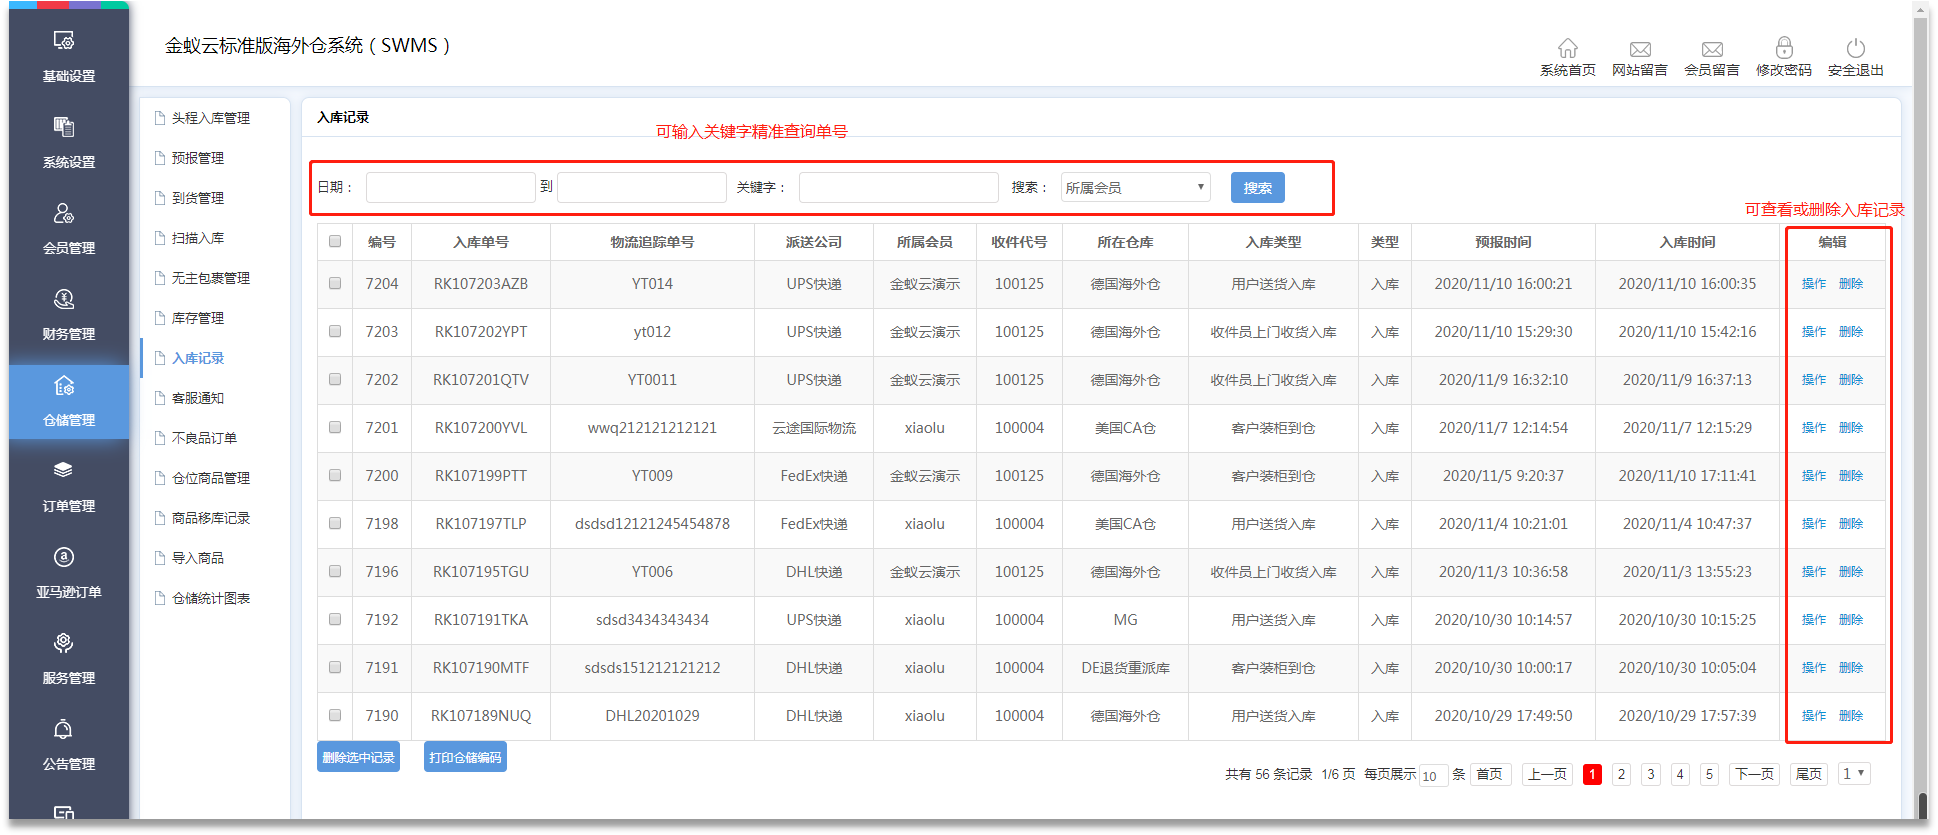Open 库存管理 in the submenu
The width and height of the screenshot is (1938, 835).
(198, 318)
